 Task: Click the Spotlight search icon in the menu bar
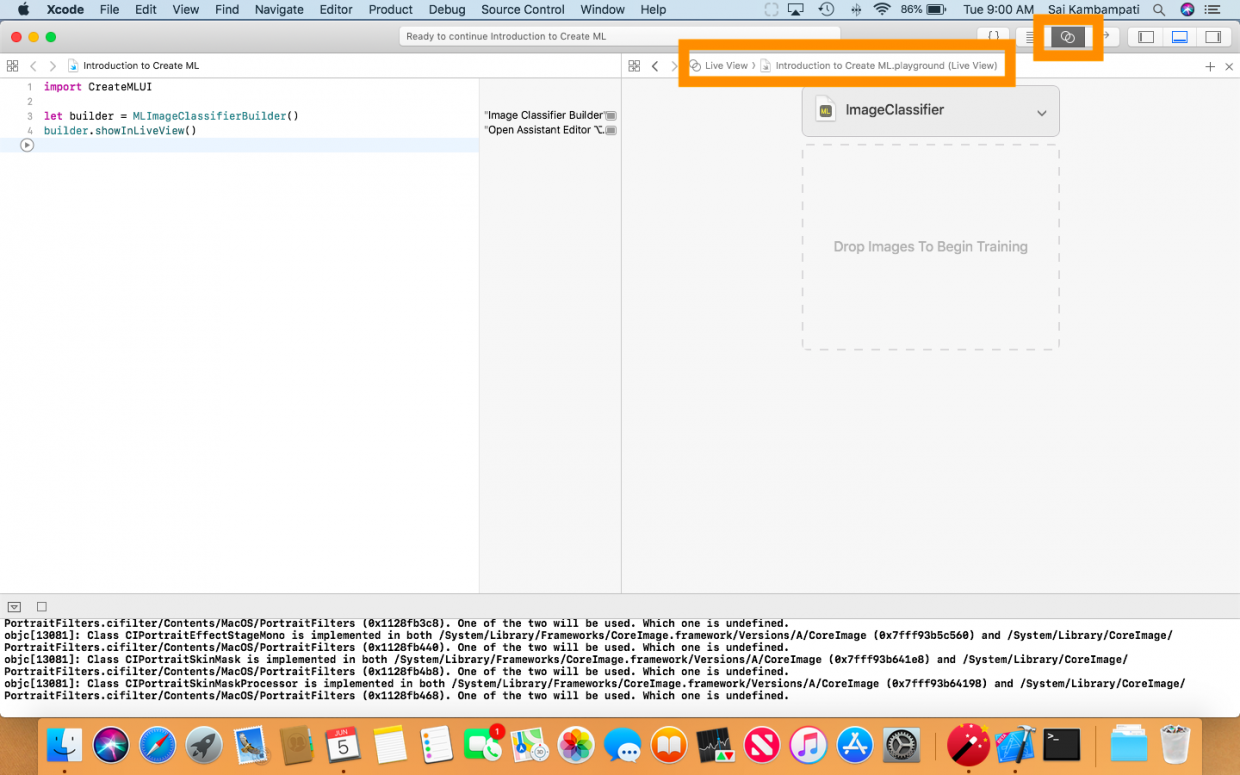pyautogui.click(x=1158, y=10)
